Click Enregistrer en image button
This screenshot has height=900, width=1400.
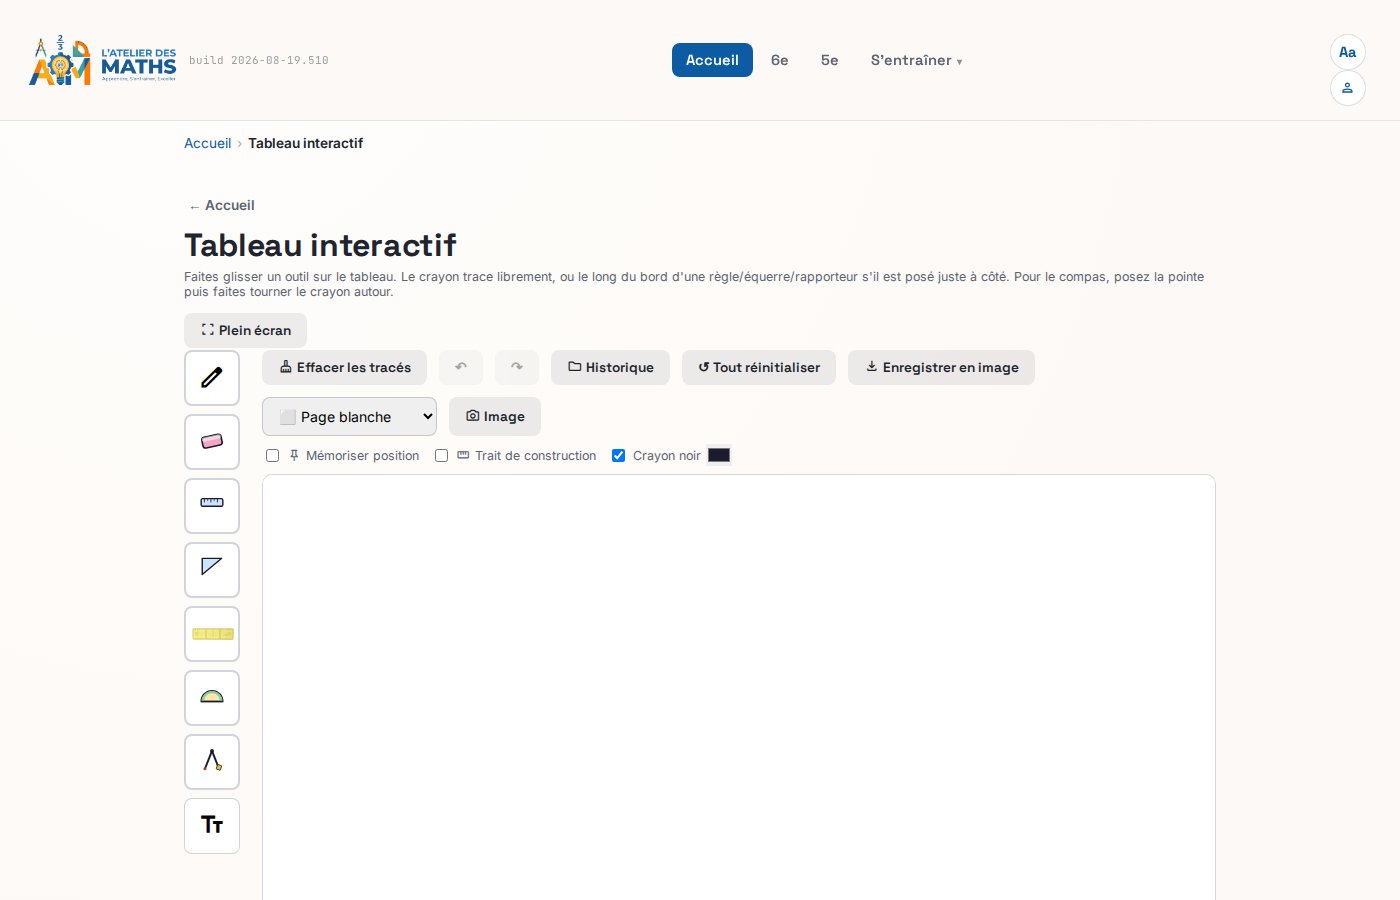click(941, 367)
